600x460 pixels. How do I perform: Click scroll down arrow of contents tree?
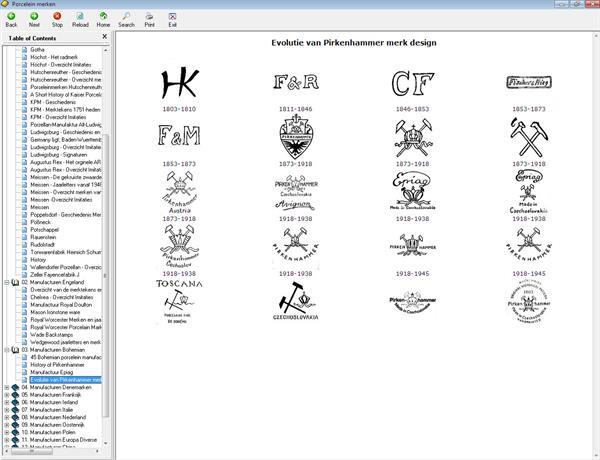106,443
